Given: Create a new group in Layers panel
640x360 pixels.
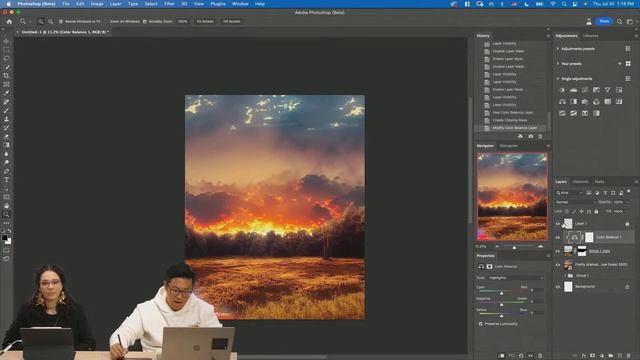Looking at the screenshot, I should coord(611,356).
